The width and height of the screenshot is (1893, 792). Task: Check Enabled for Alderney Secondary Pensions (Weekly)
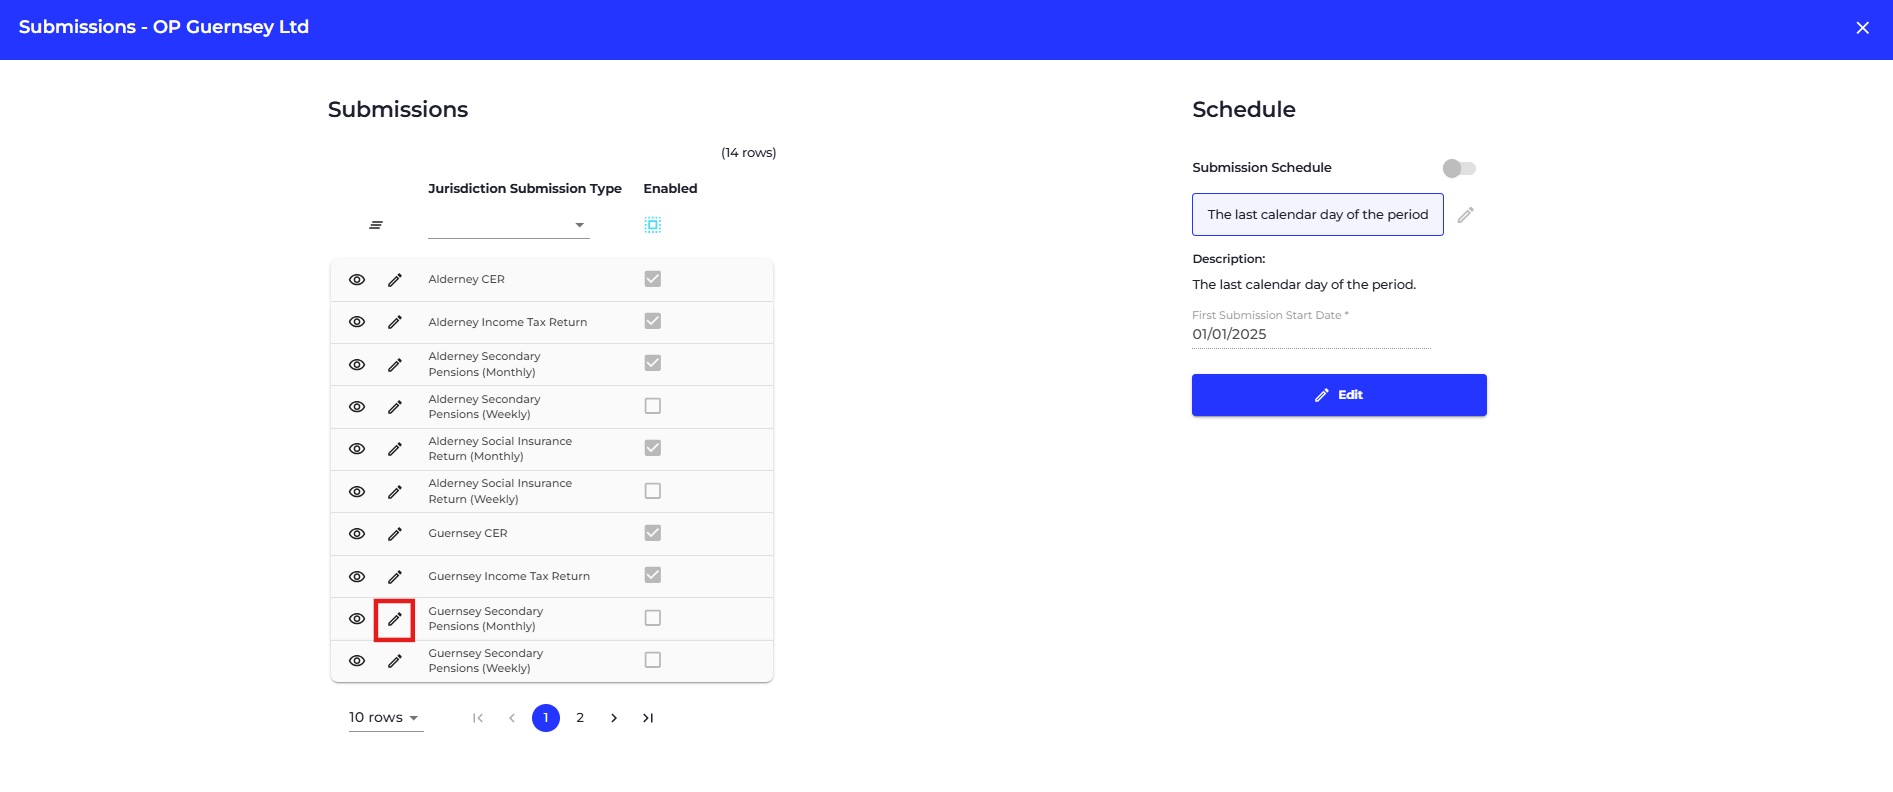click(x=653, y=406)
